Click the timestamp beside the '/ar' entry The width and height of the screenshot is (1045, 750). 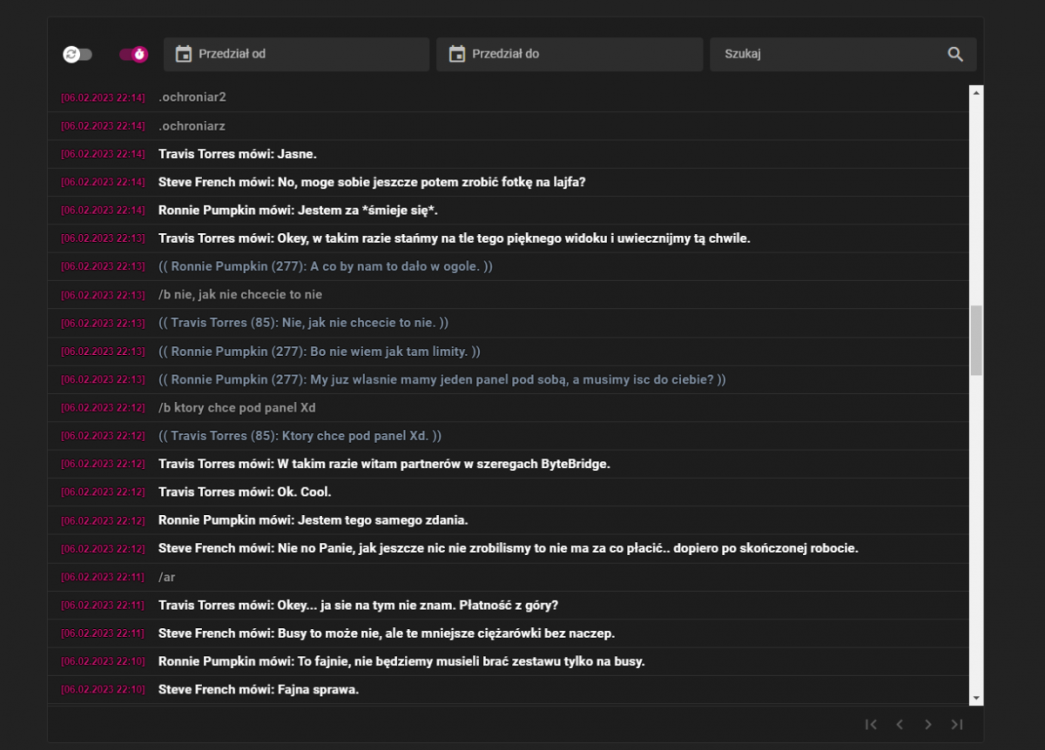[103, 577]
